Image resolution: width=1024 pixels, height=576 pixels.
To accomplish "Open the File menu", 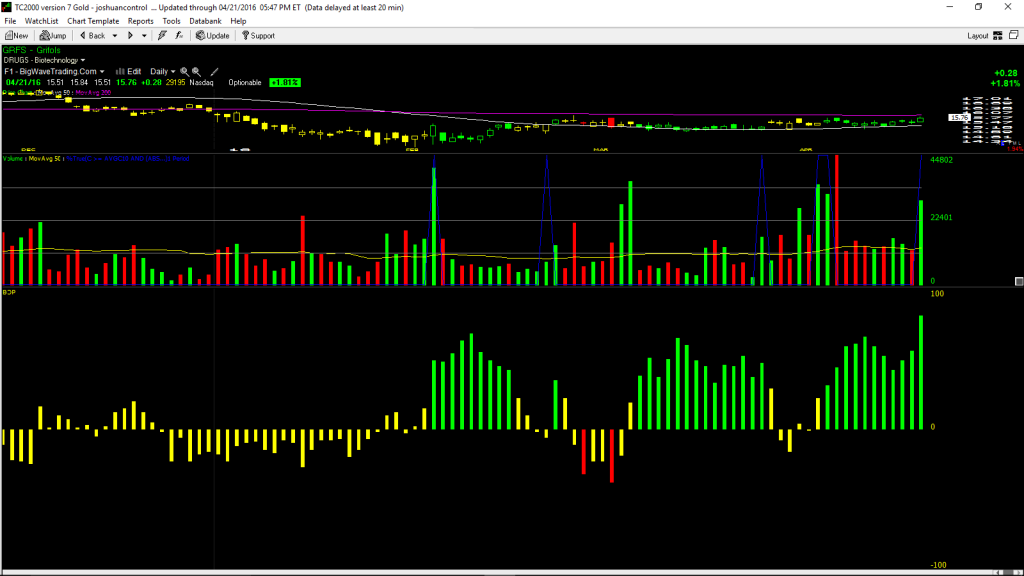I will pos(10,21).
